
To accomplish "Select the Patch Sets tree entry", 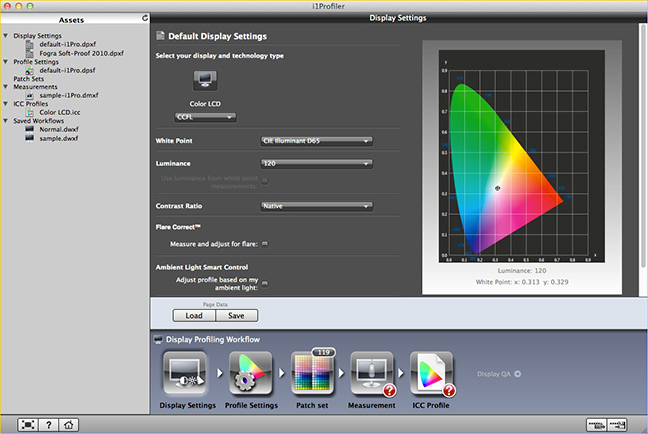I will pos(29,79).
